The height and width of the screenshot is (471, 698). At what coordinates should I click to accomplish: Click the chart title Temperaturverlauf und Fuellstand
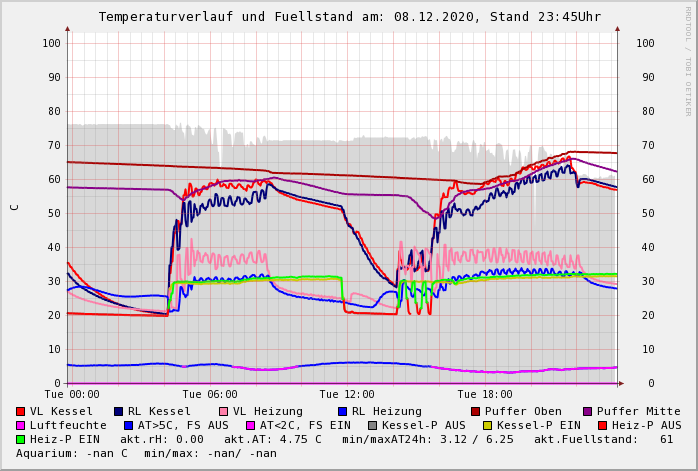click(349, 17)
